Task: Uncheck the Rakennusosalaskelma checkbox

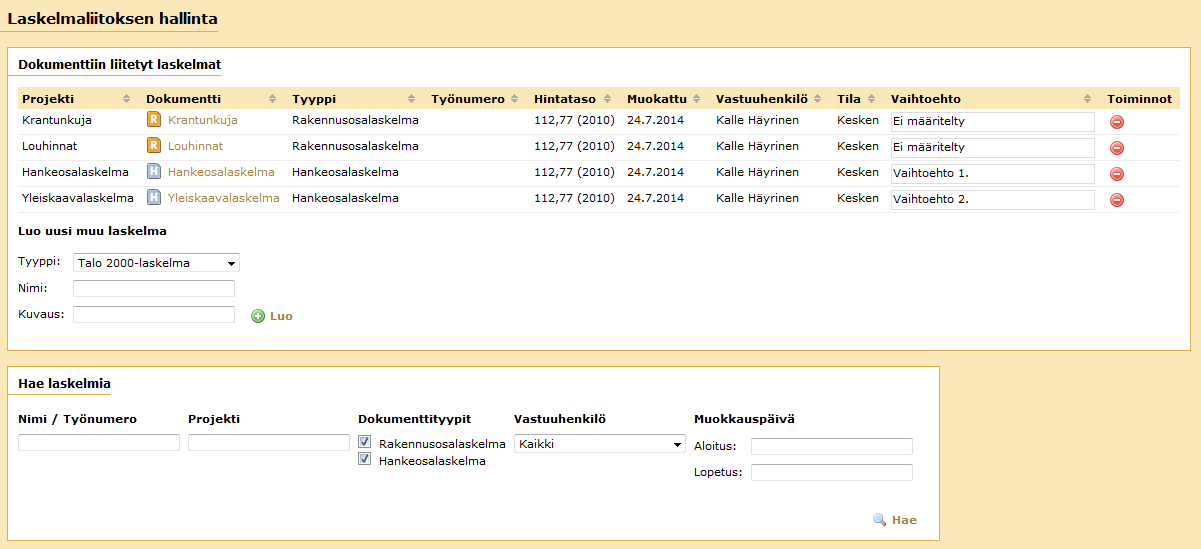Action: click(x=365, y=442)
